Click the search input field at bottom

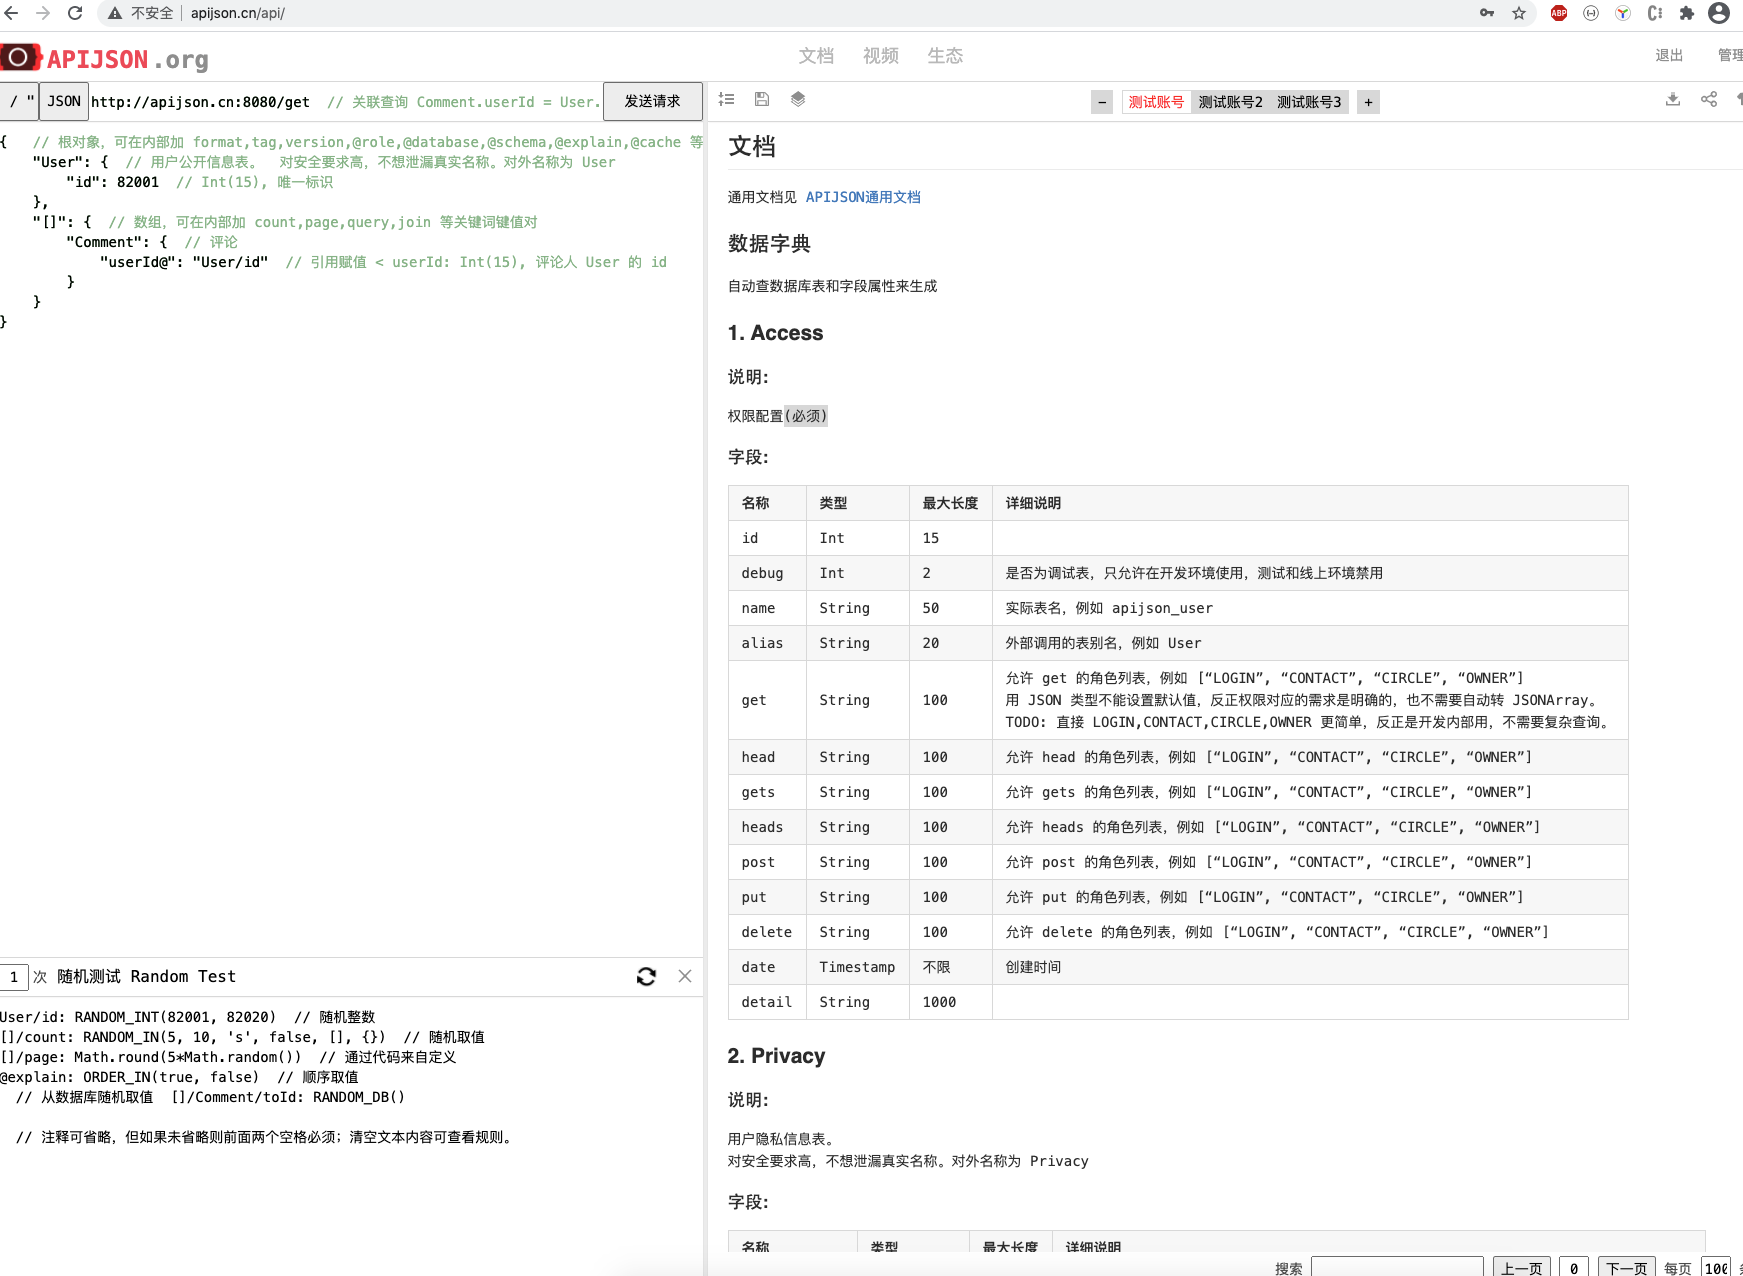coord(1397,1267)
